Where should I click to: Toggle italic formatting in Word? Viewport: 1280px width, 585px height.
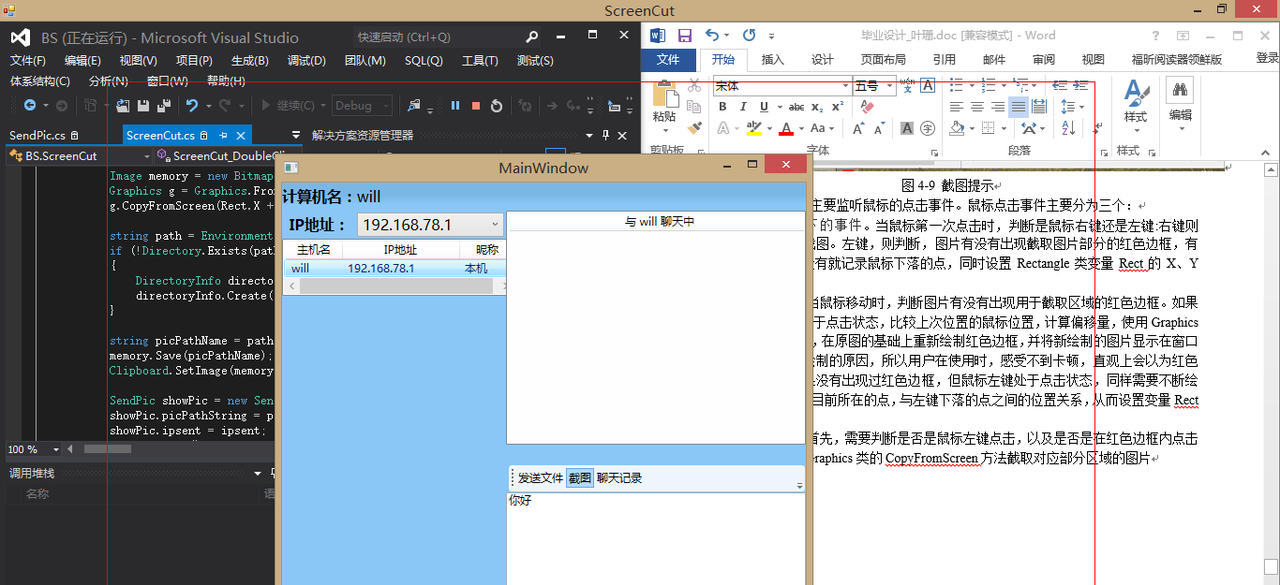coord(743,106)
